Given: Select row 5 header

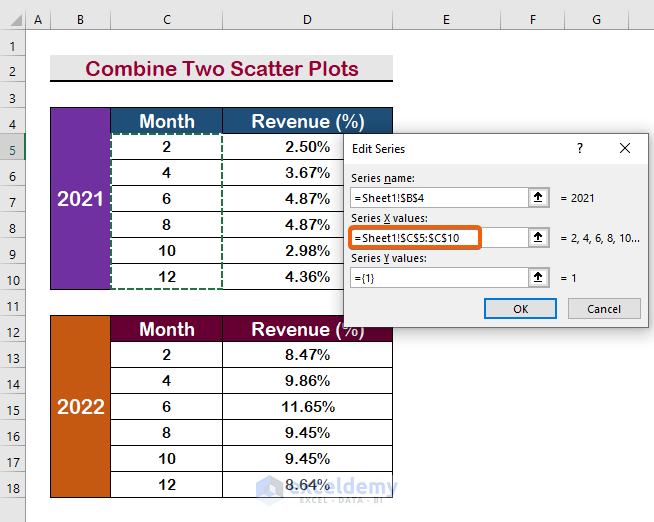Looking at the screenshot, I should (x=12, y=147).
